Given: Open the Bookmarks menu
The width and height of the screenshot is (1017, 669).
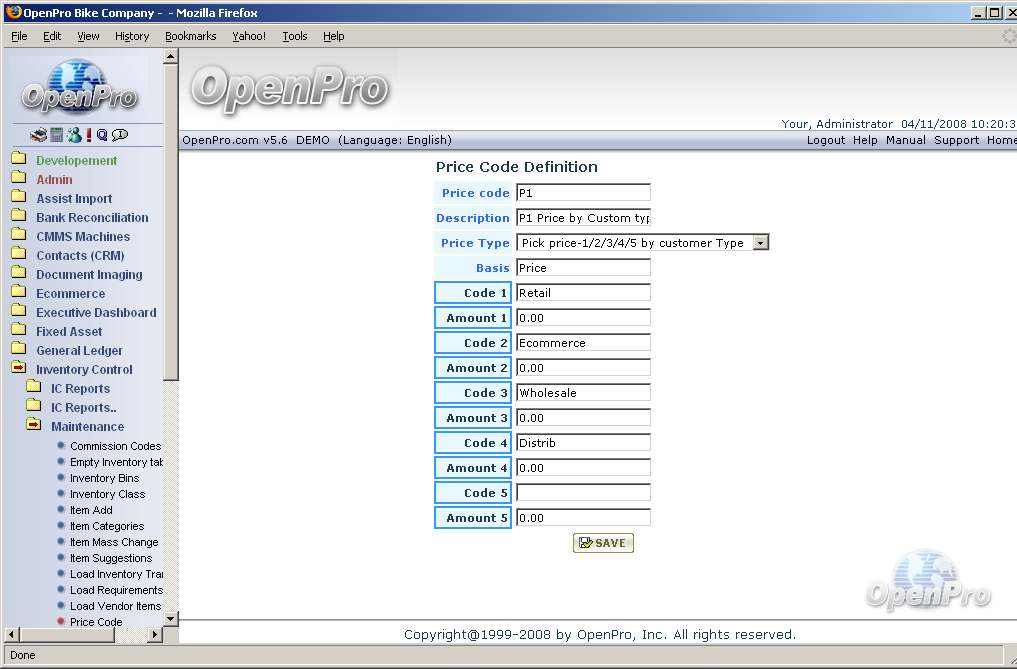Looking at the screenshot, I should coord(190,36).
